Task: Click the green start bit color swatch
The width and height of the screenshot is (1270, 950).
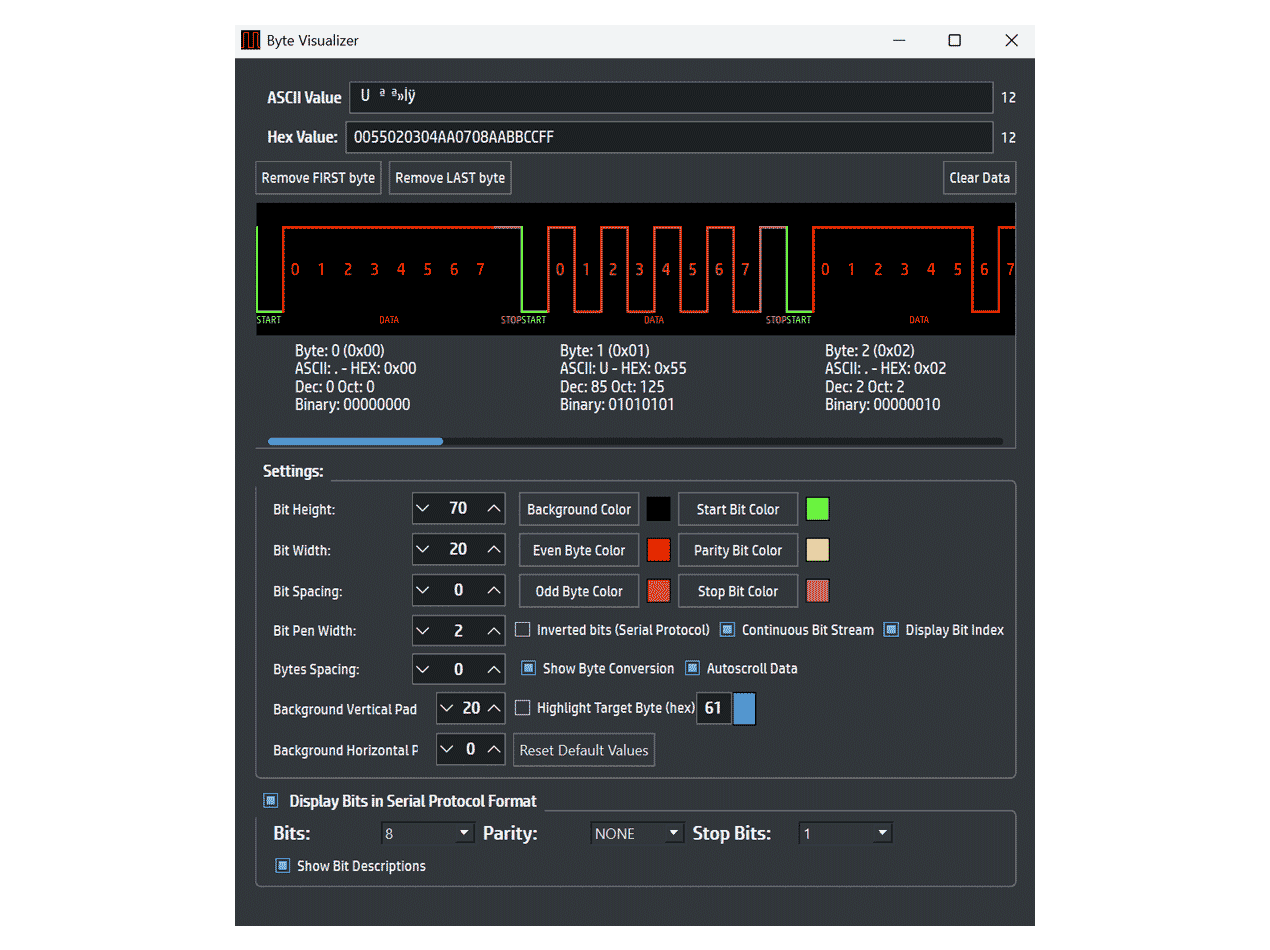Action: pyautogui.click(x=818, y=509)
